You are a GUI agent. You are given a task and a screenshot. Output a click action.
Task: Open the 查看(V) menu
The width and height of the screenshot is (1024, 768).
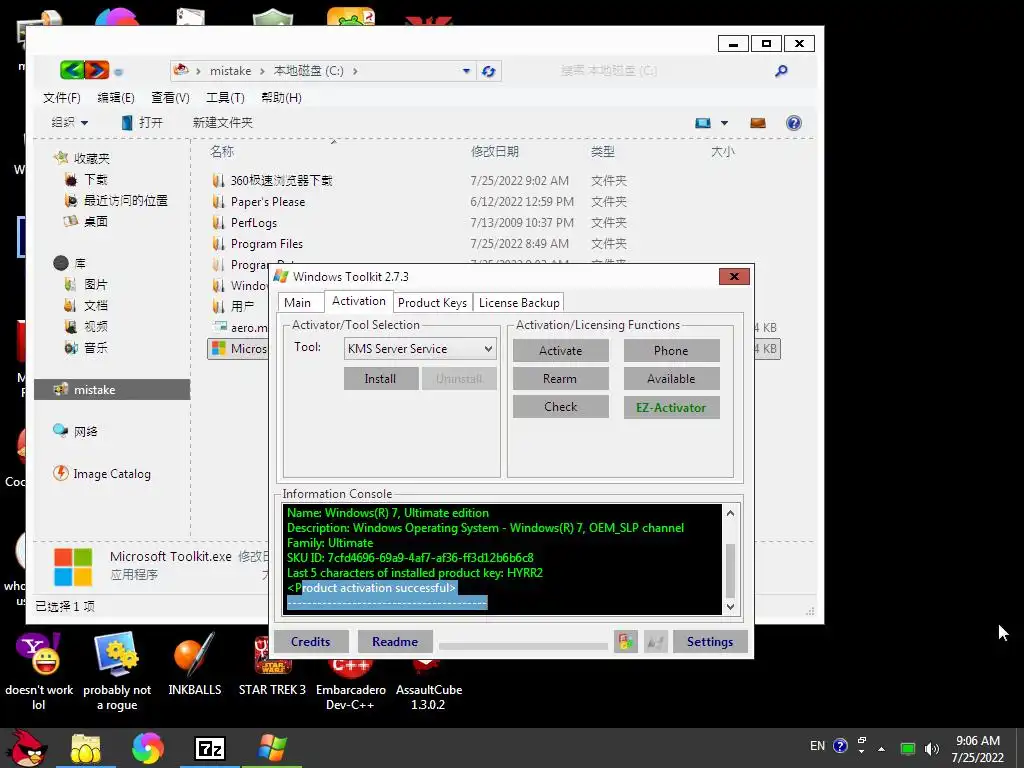pos(170,97)
